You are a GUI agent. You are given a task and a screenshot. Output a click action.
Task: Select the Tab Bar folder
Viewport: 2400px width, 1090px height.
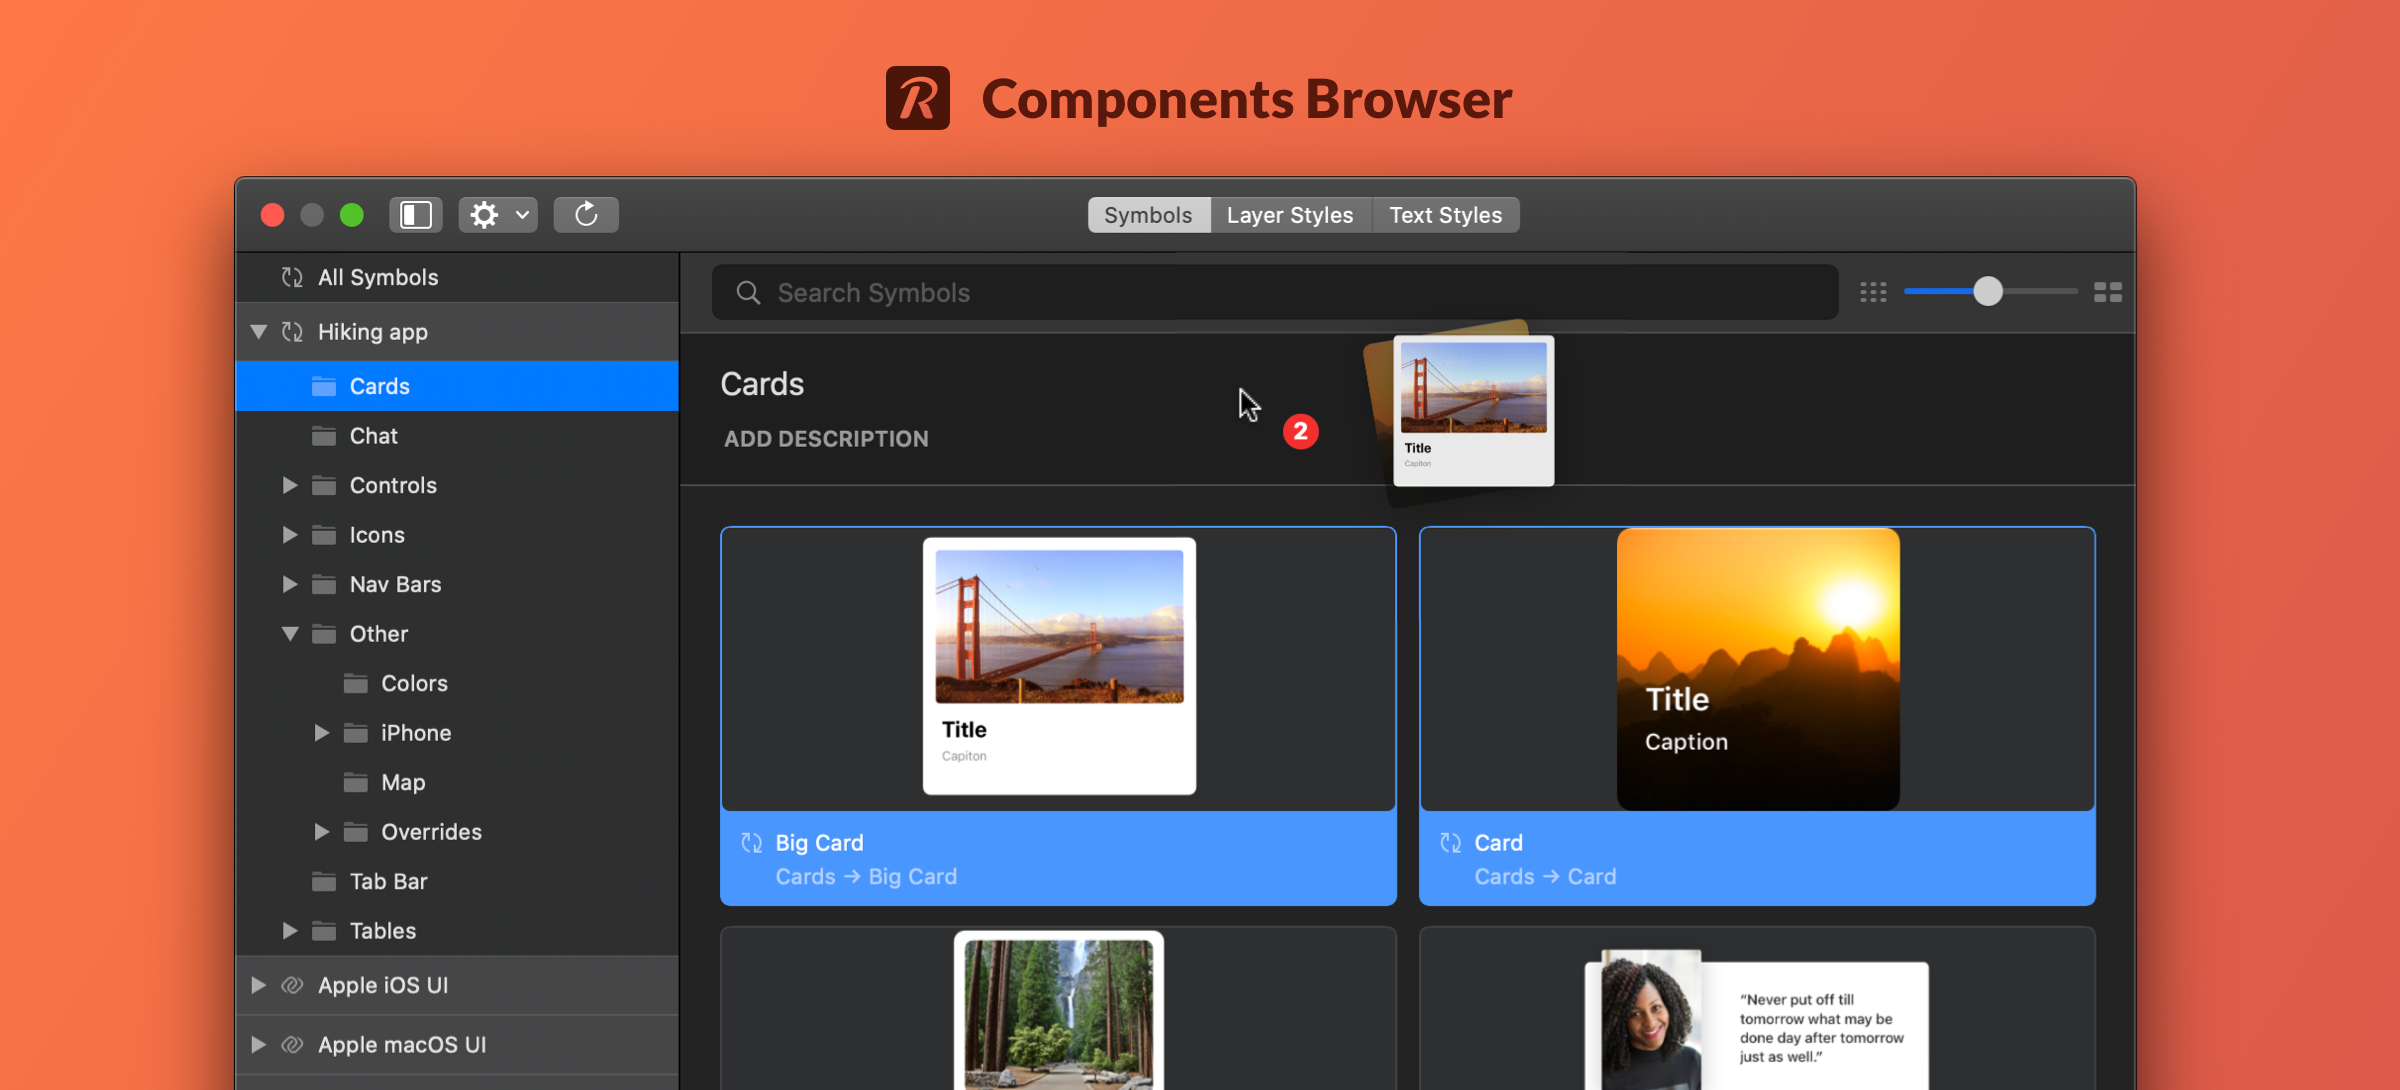coord(457,881)
